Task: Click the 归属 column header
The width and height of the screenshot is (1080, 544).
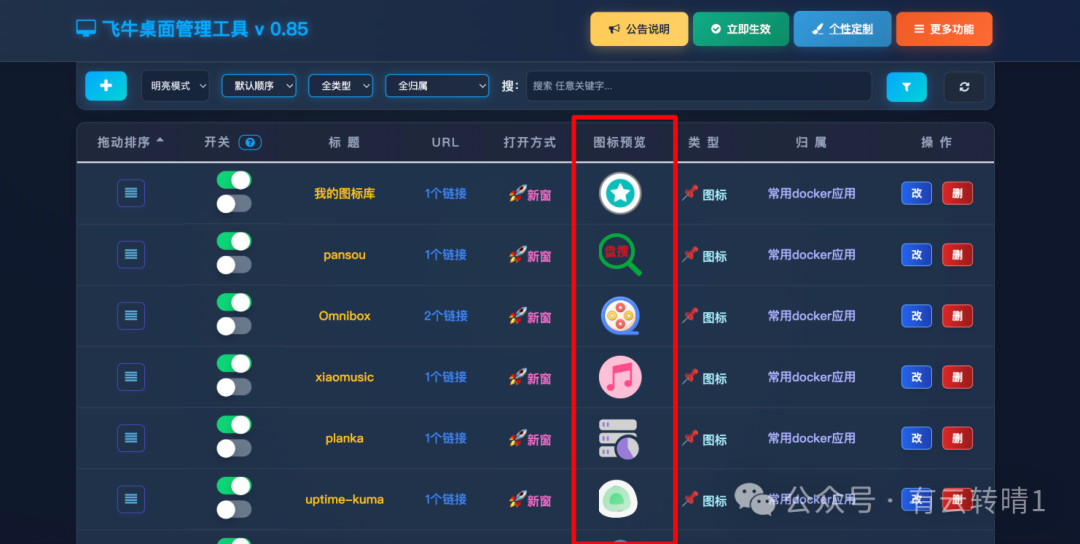Action: (x=811, y=143)
